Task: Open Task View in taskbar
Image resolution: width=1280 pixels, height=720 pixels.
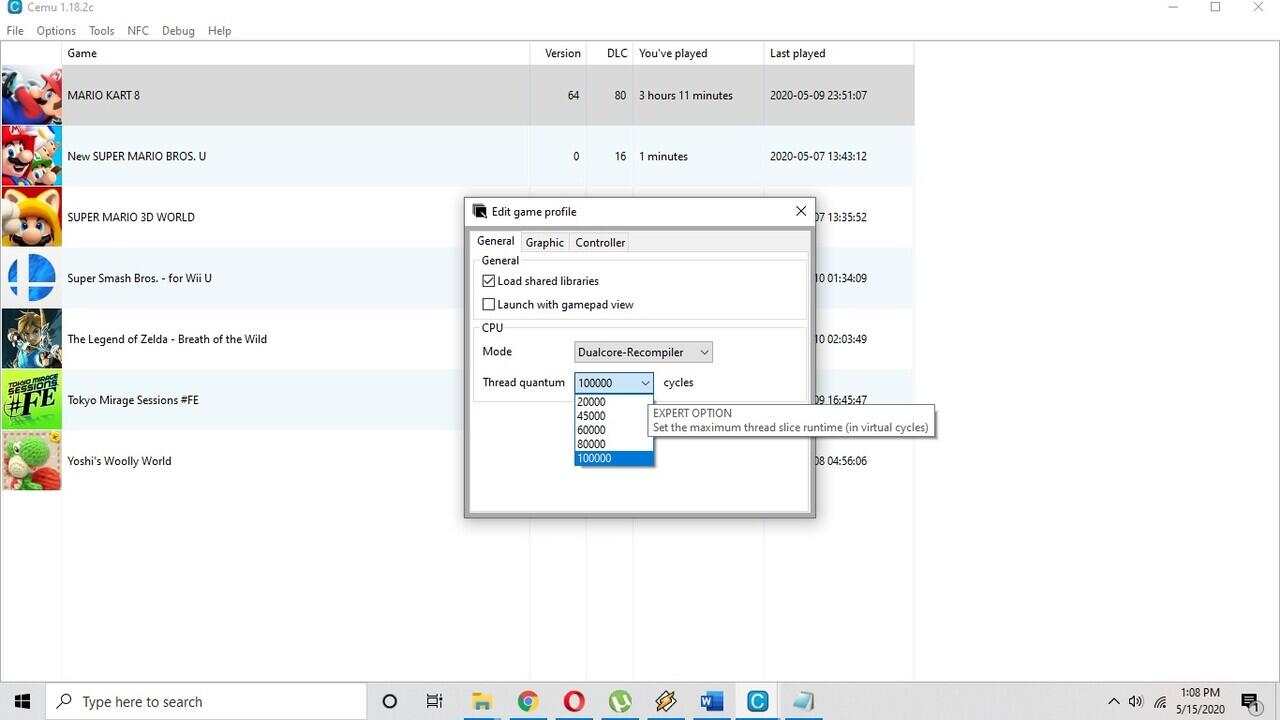Action: click(x=435, y=701)
